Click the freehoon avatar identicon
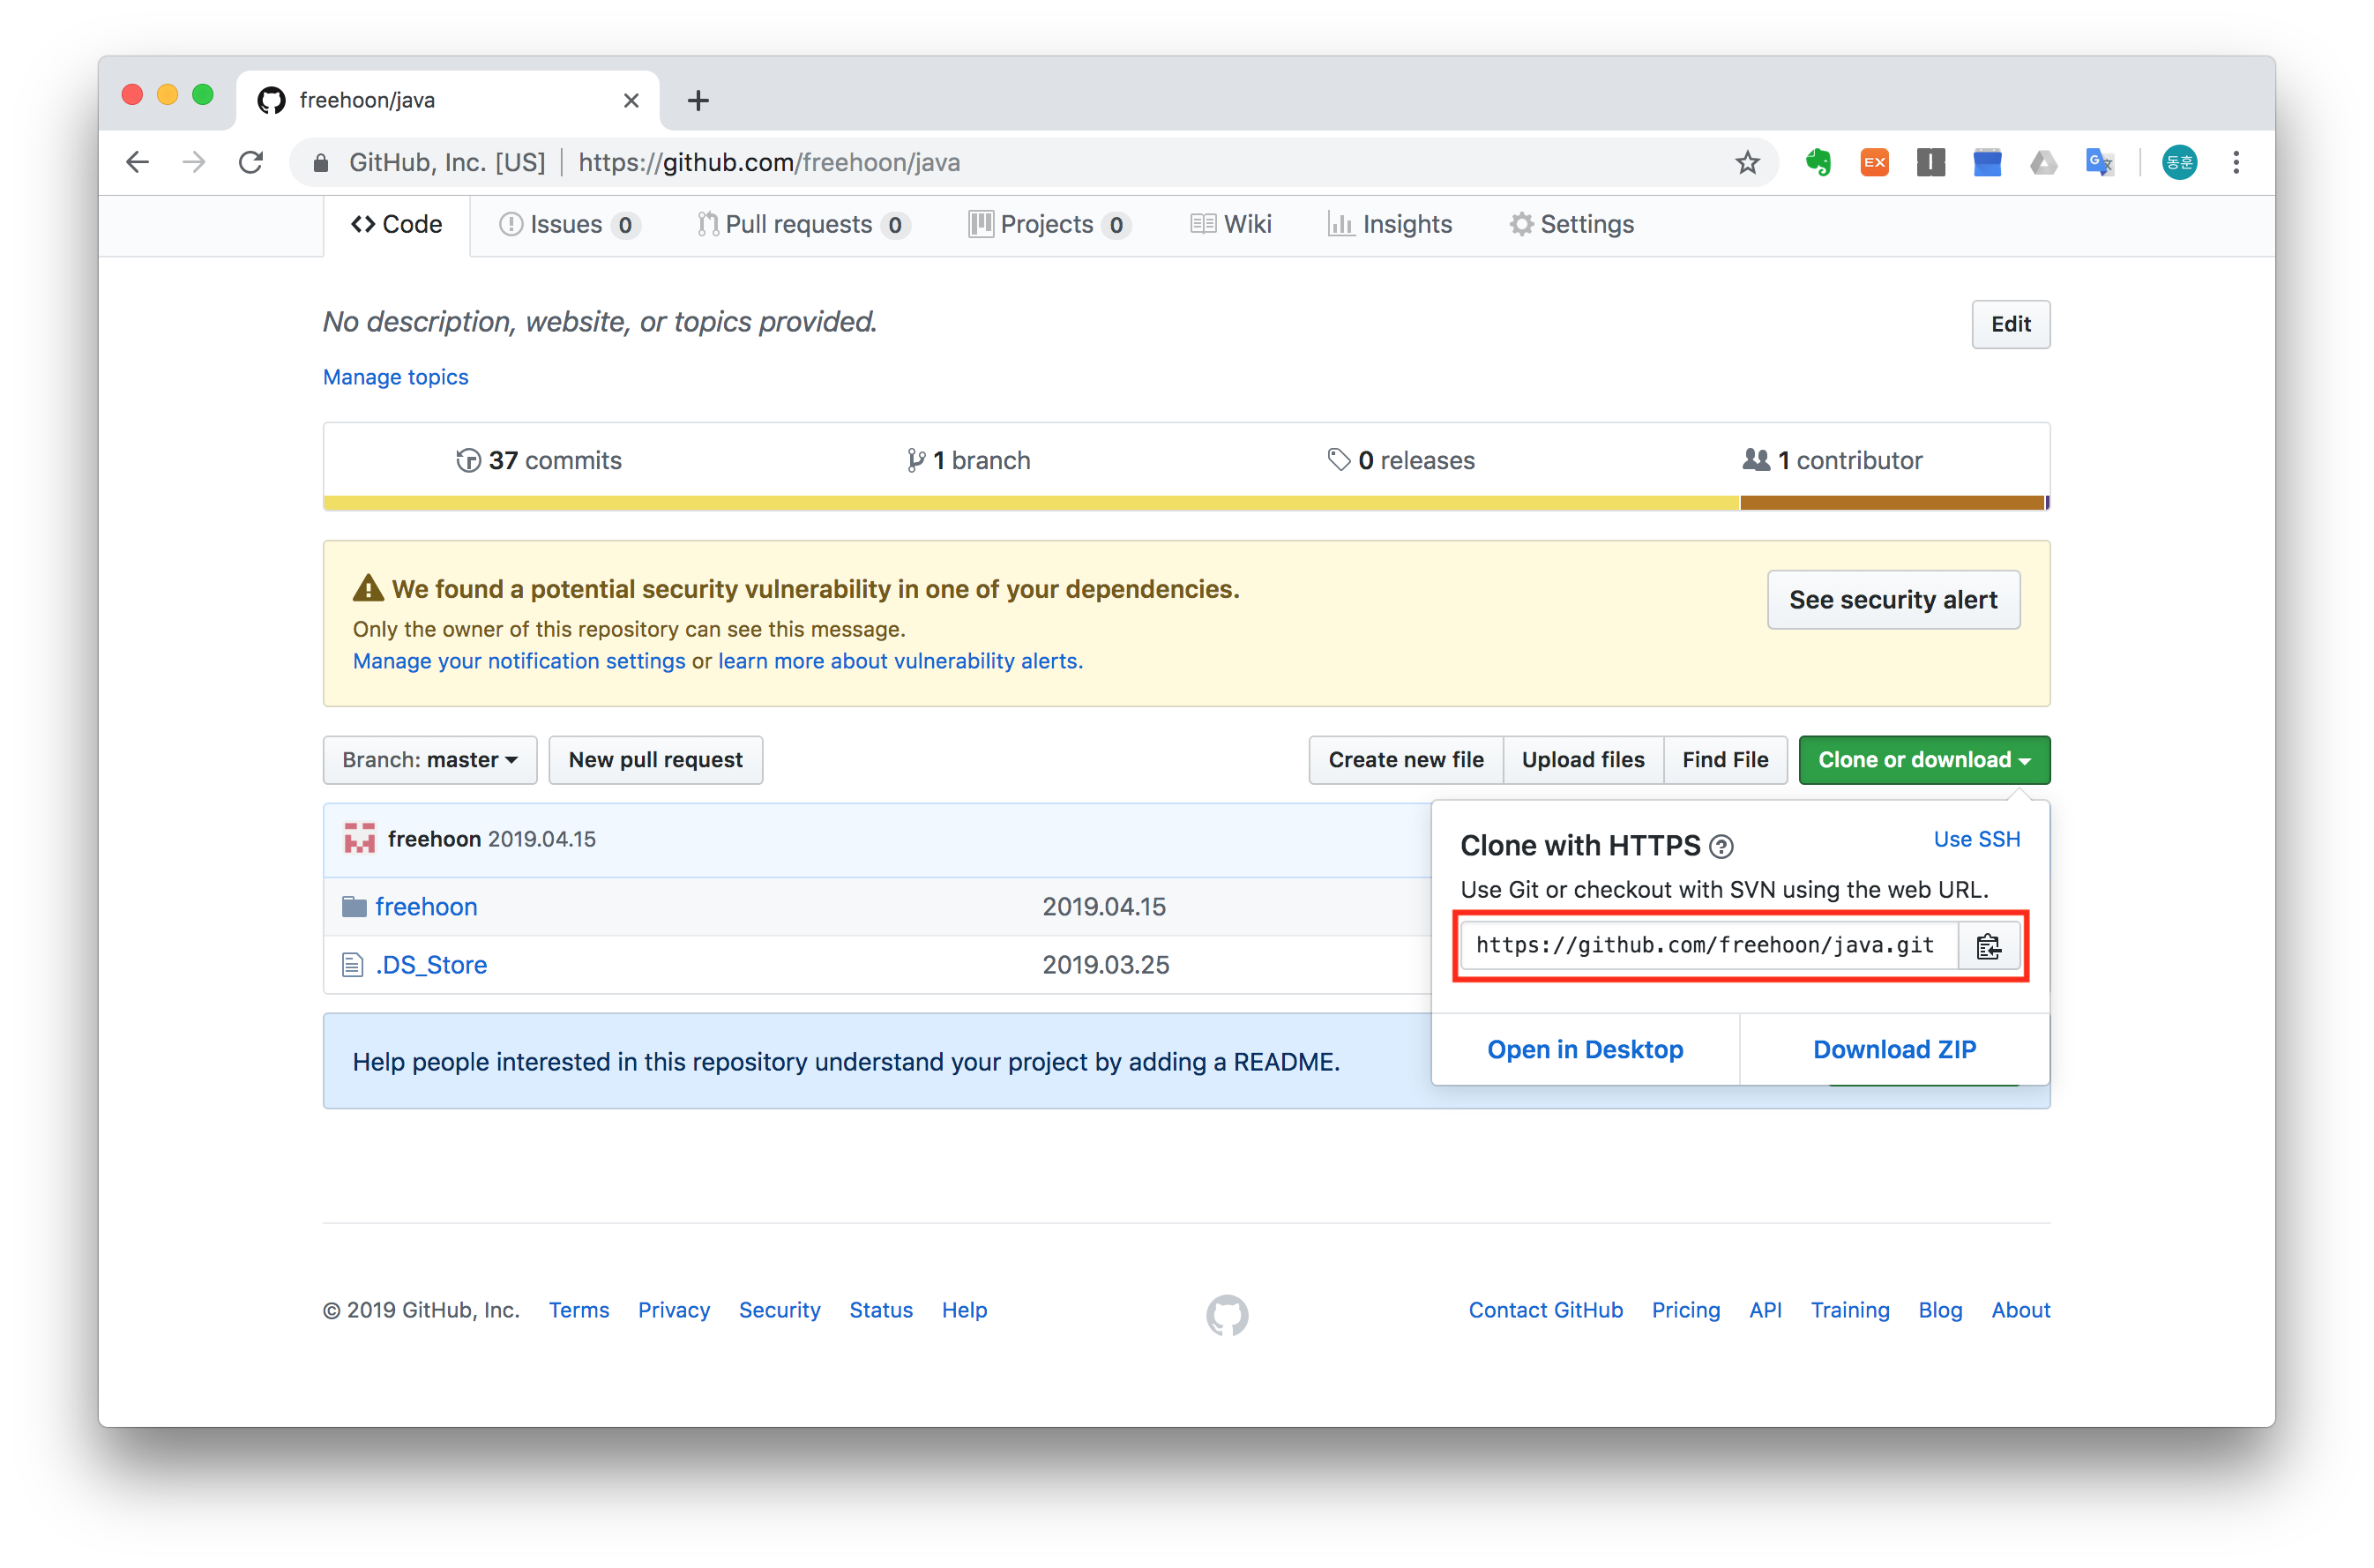This screenshot has height=1568, width=2374. pyautogui.click(x=360, y=839)
